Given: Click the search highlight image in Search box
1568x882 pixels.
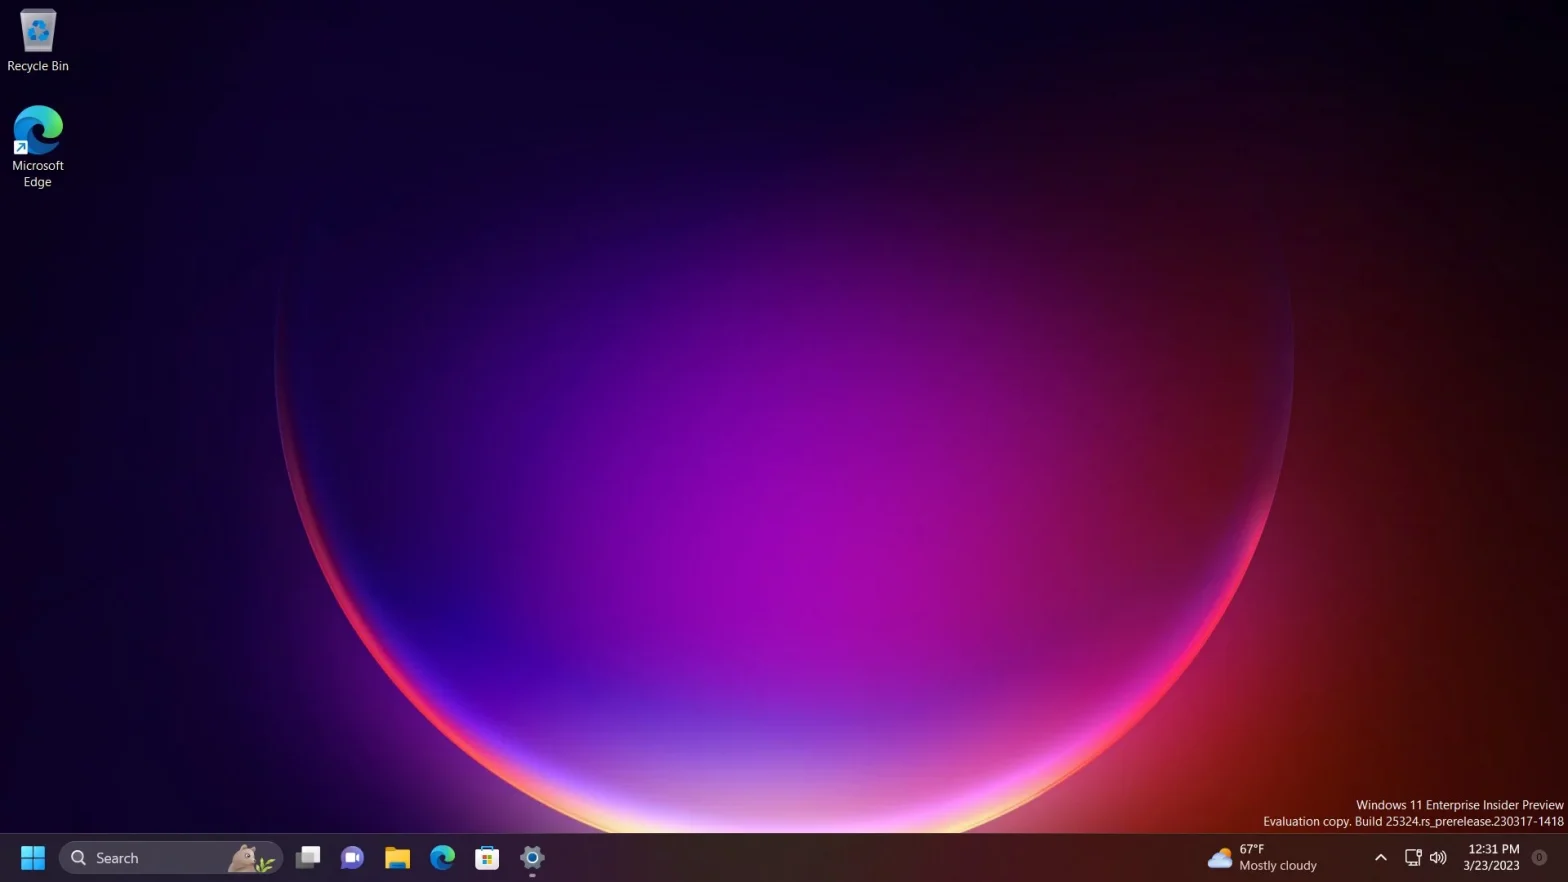Looking at the screenshot, I should tap(251, 858).
